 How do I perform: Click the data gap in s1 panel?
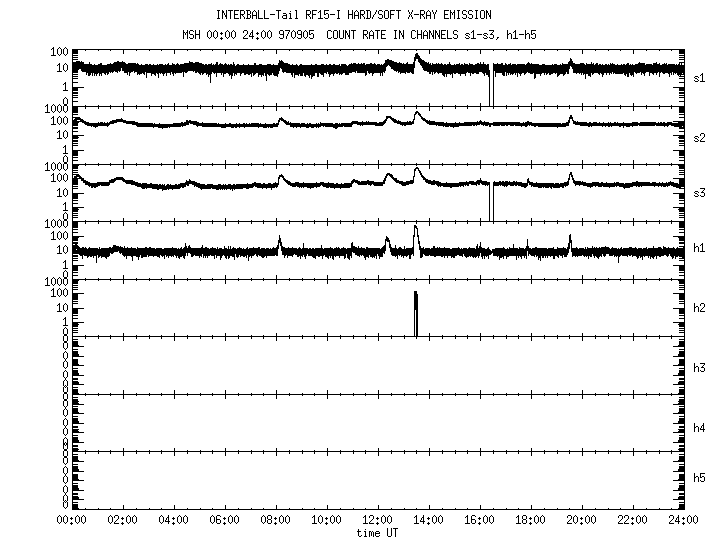tap(491, 87)
